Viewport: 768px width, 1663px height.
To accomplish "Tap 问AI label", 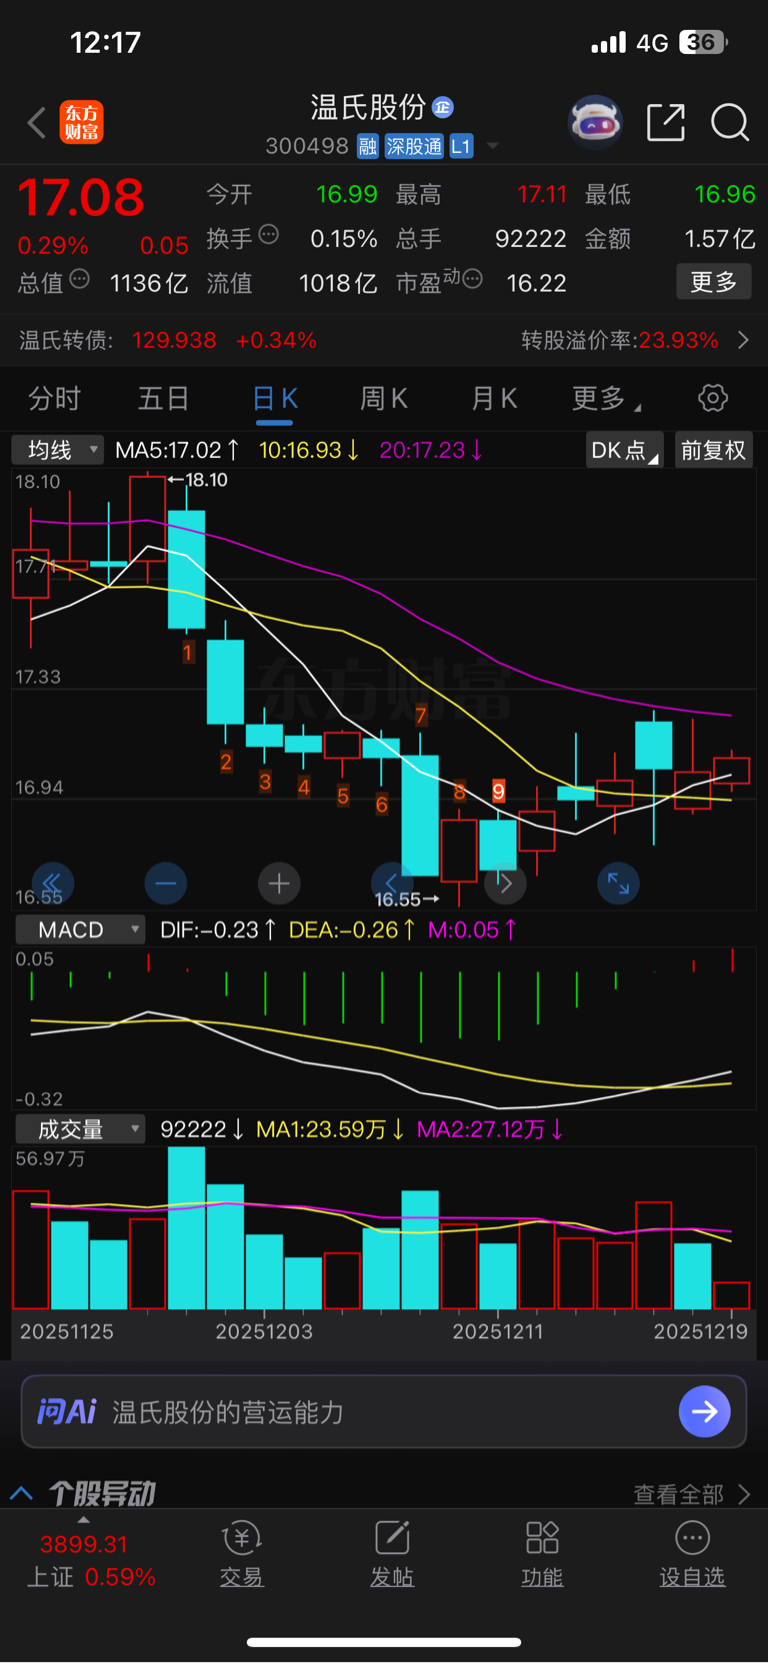I will (66, 1411).
